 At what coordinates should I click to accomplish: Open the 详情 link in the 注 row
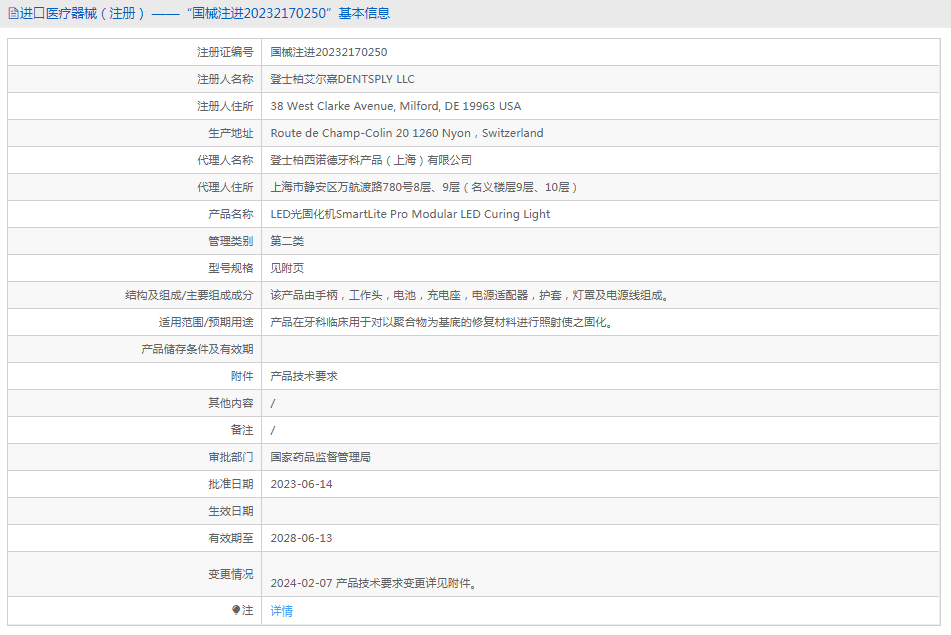point(281,611)
